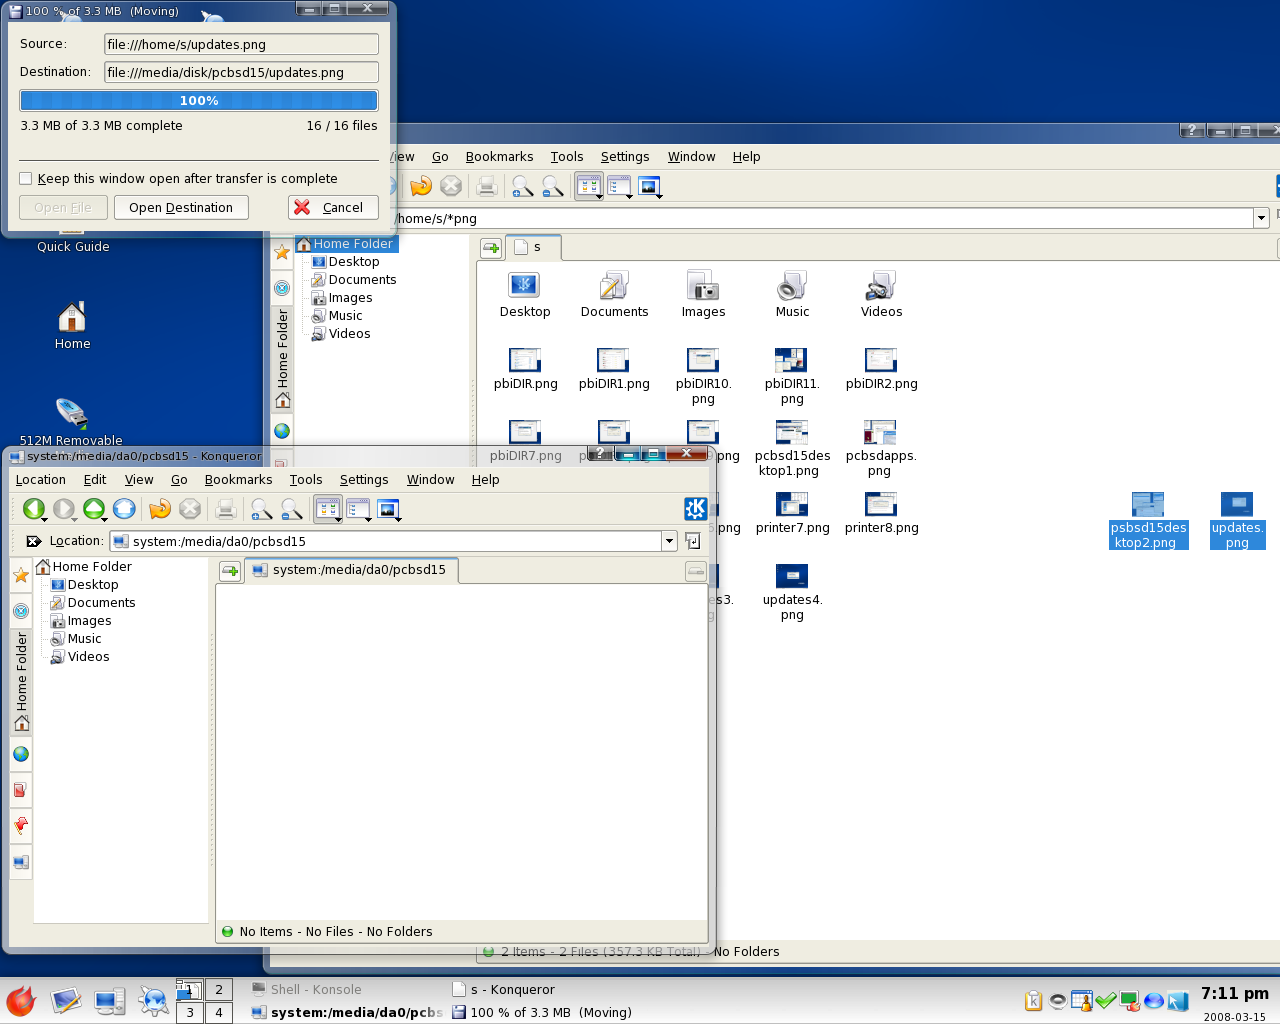Open Network globe sidebar tab in pcbsd15 Konqueror
1280x1024 pixels.
pos(21,754)
